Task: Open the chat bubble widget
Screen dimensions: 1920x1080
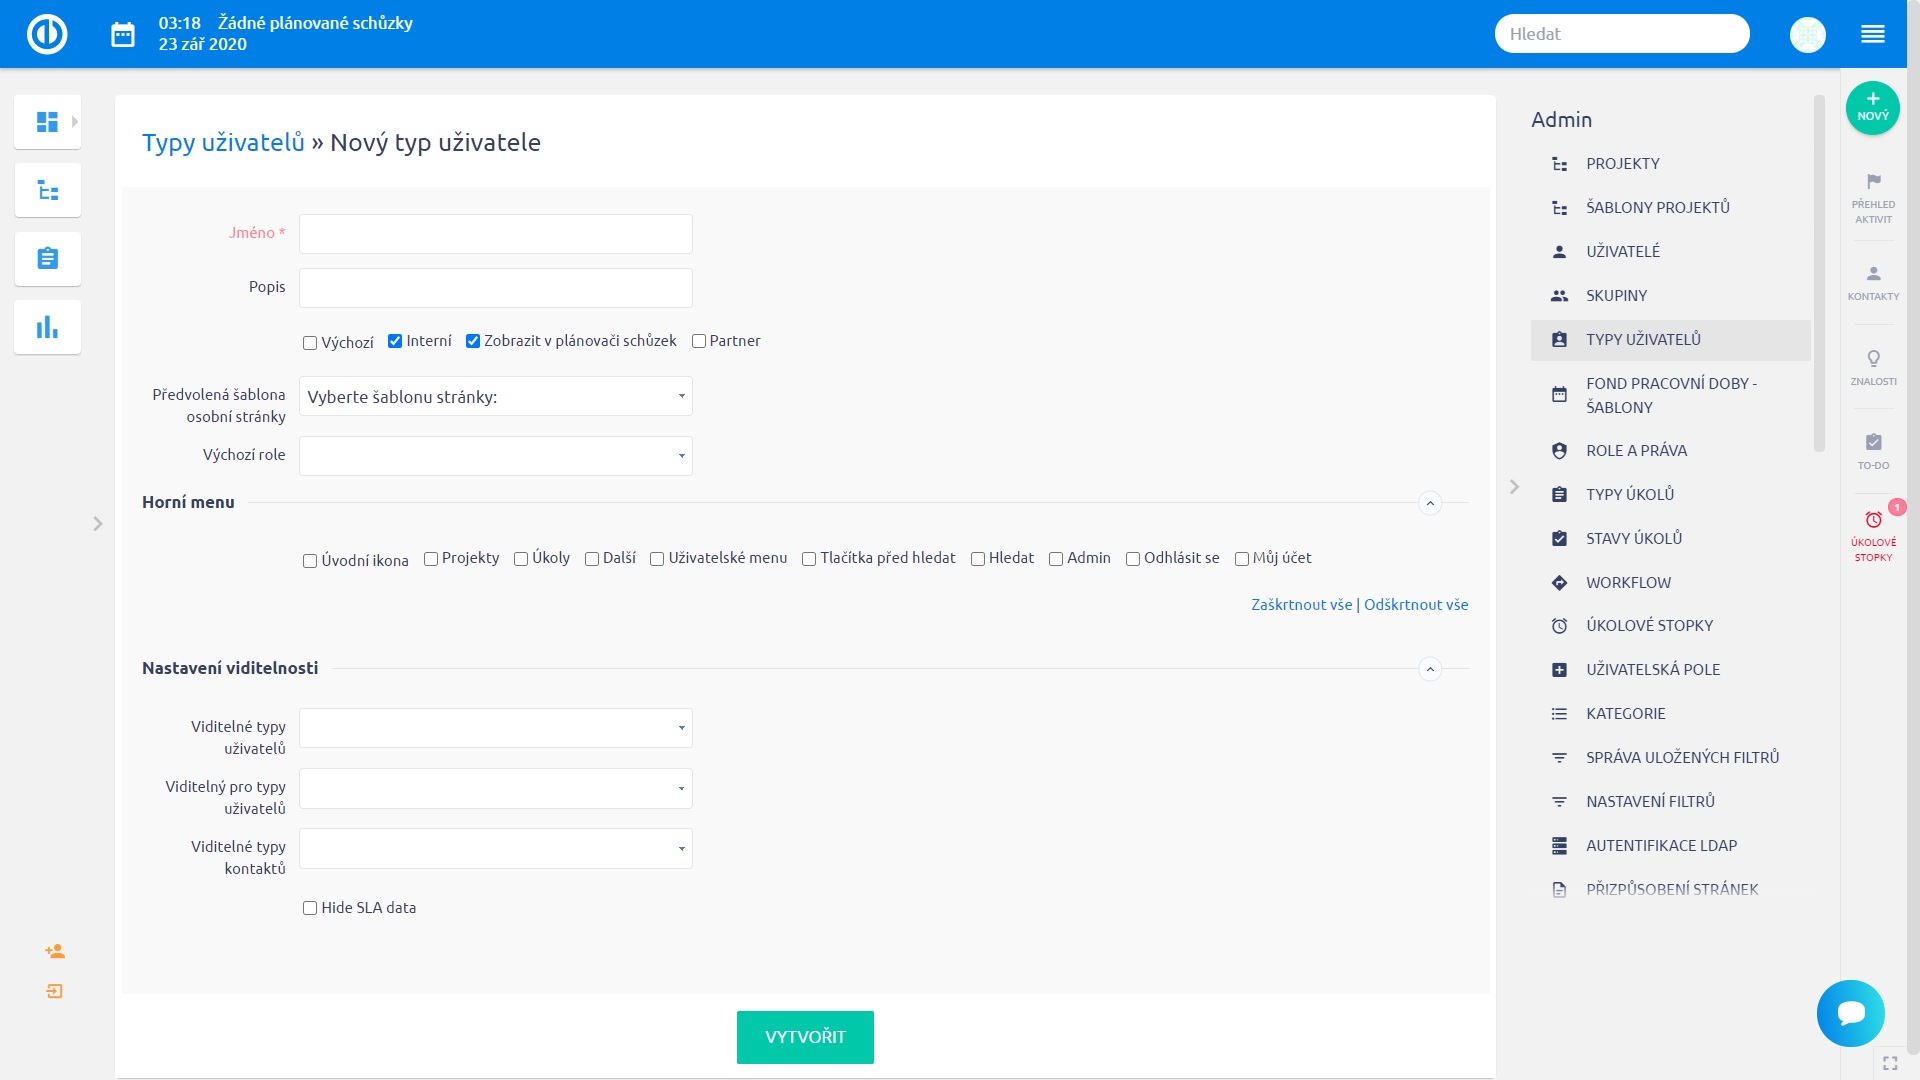Action: [x=1850, y=1013]
